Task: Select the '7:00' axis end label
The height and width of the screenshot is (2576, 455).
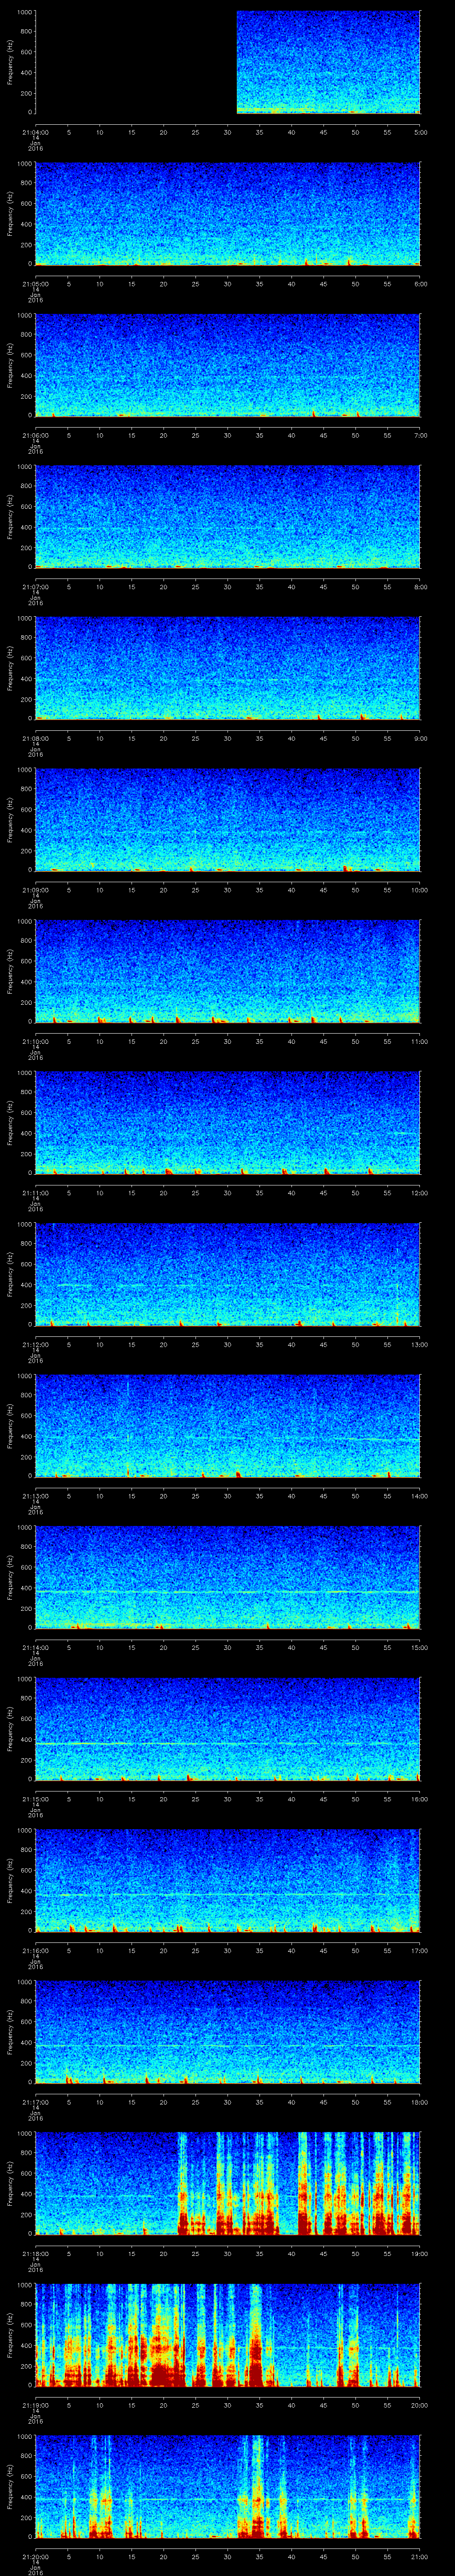Action: (421, 435)
